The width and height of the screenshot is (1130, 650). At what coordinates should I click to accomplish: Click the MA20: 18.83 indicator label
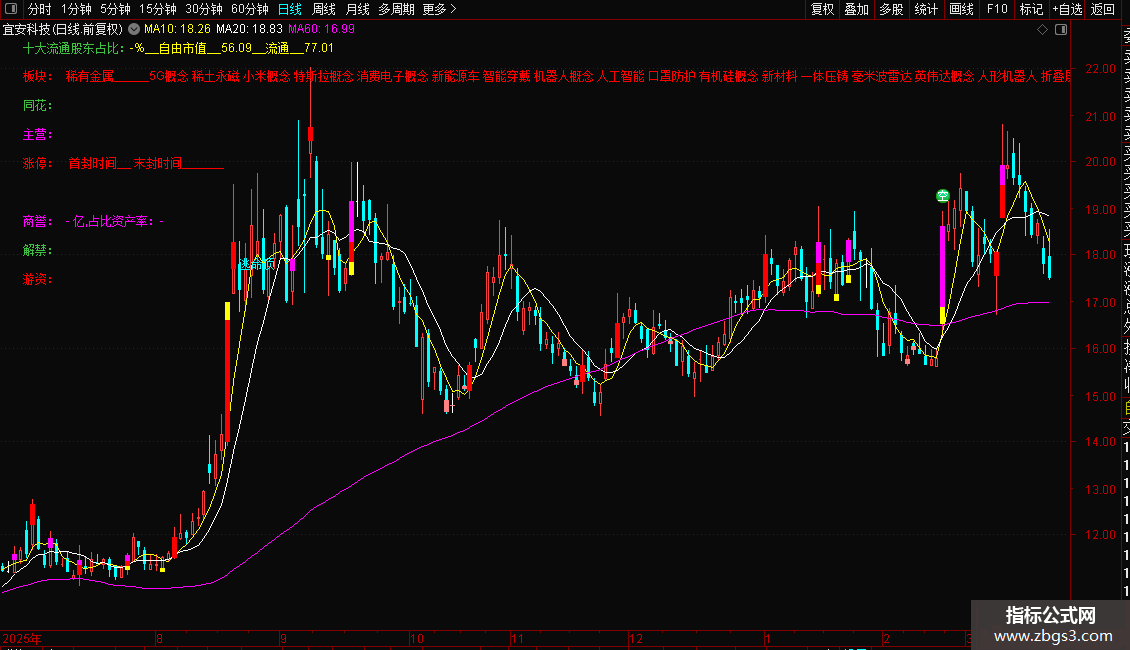pos(249,29)
